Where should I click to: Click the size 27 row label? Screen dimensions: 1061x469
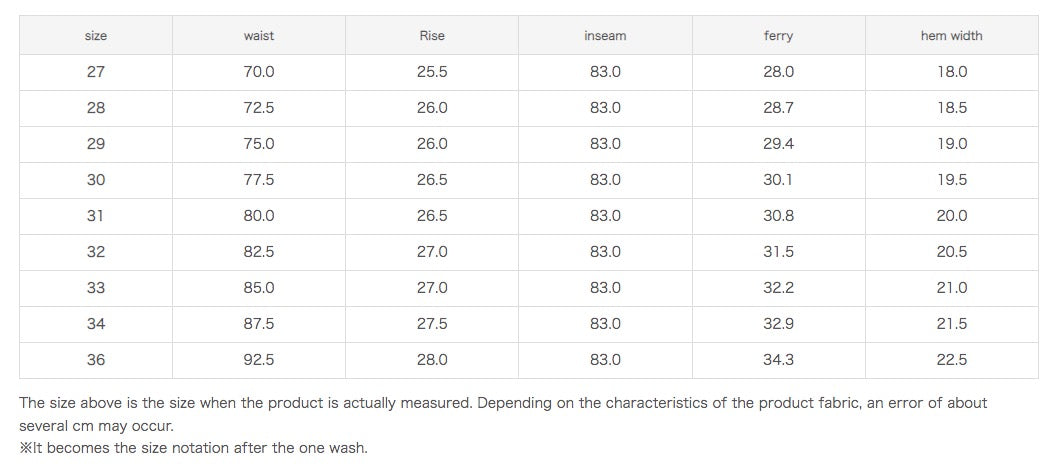pos(96,72)
